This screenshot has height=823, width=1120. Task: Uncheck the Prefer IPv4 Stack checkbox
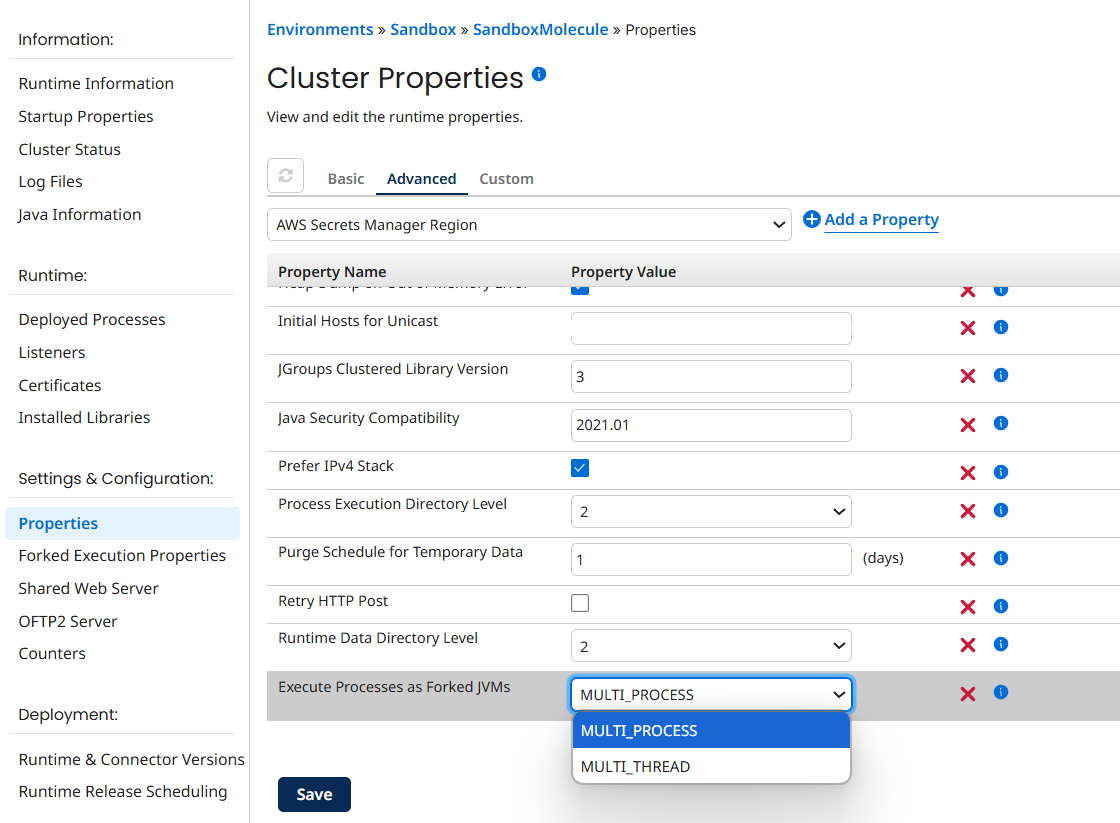coord(580,466)
